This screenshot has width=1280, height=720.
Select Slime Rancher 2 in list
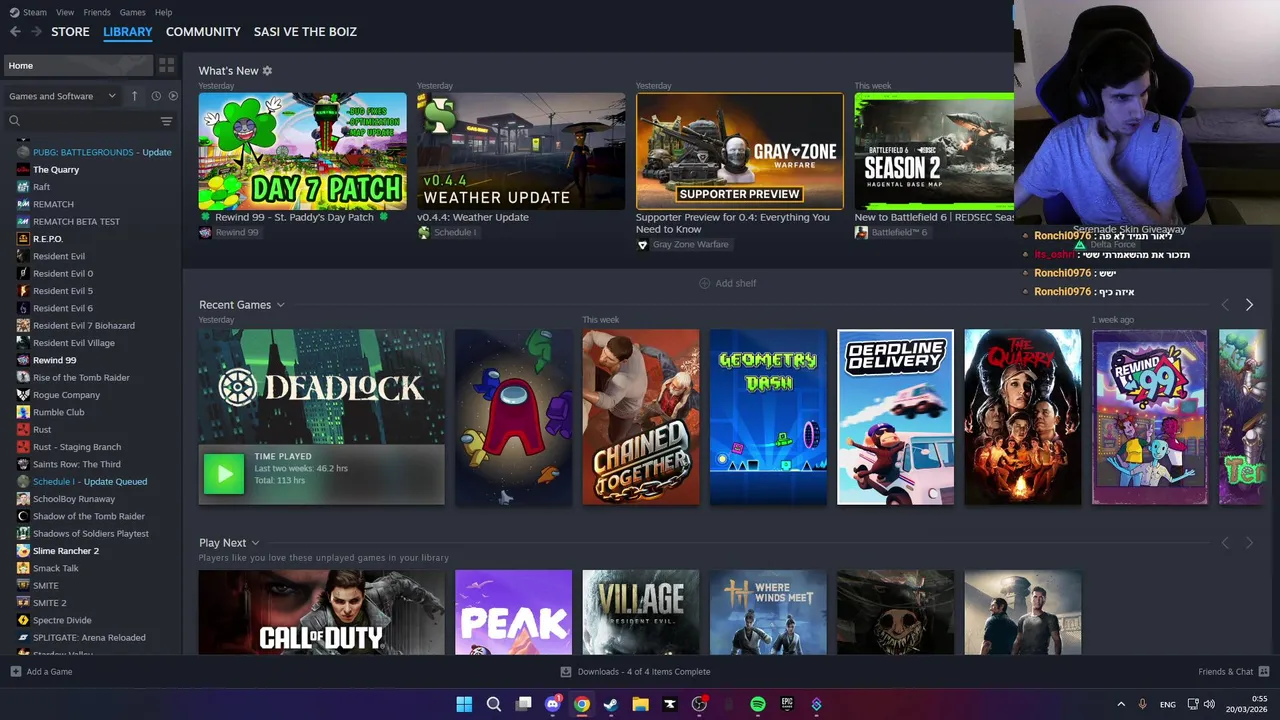[66, 551]
